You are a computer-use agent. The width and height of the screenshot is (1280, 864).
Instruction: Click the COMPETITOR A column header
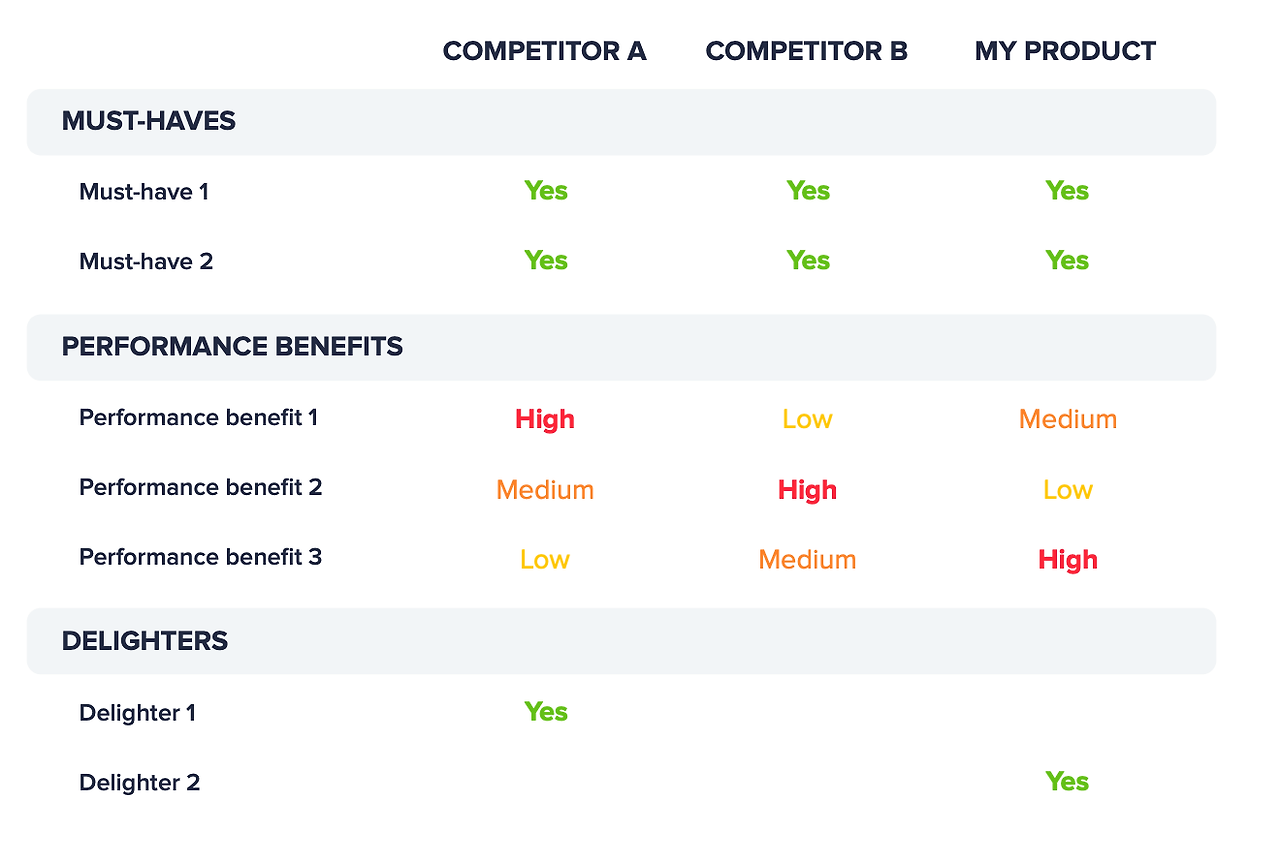tap(544, 51)
